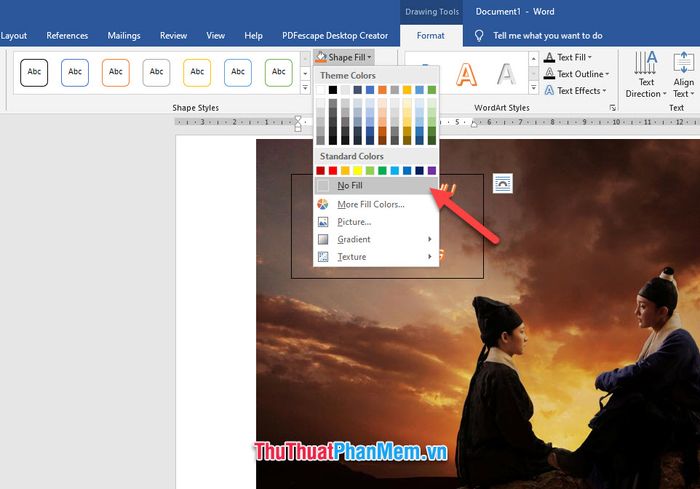Click the More Fill Colors wheel icon
Viewport: 700px width, 489px height.
click(323, 204)
